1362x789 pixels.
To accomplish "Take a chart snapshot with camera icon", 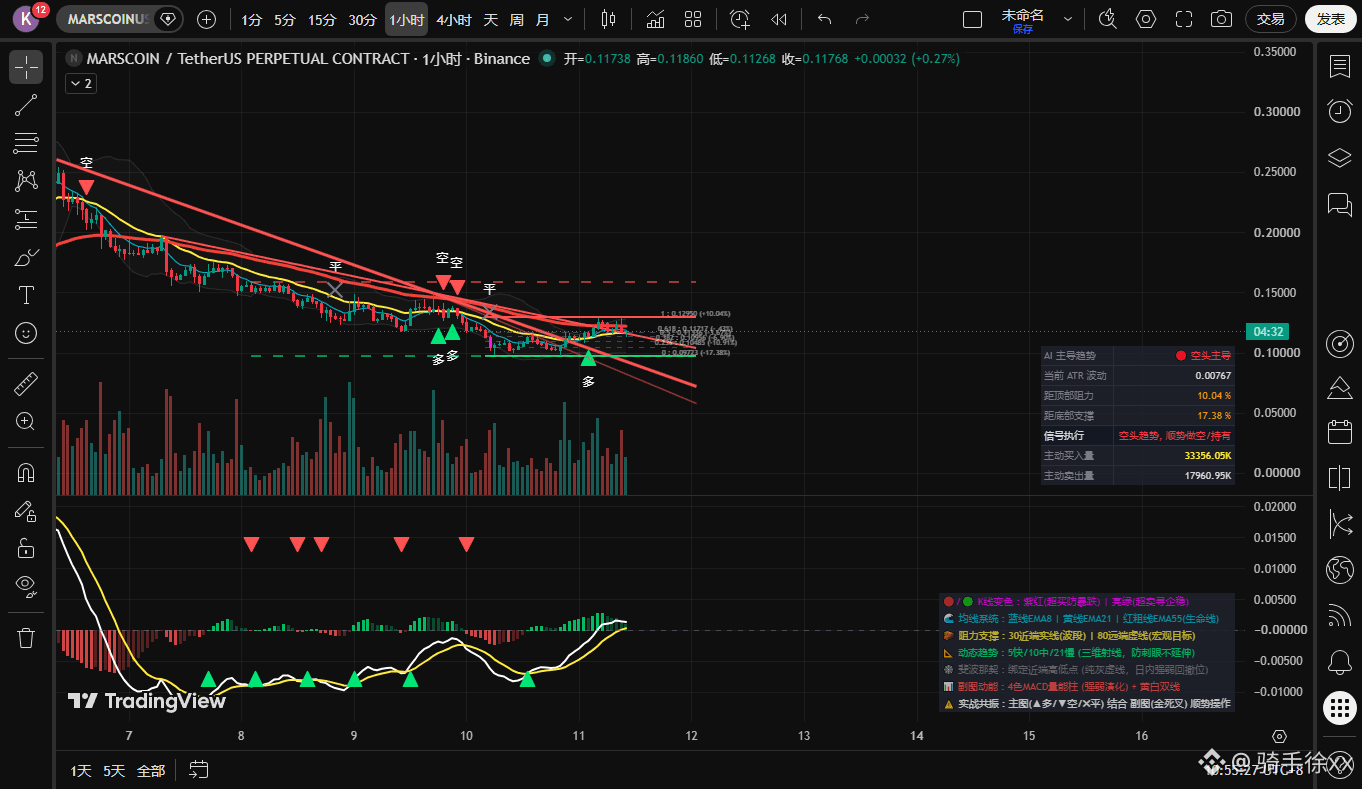I will 1221,19.
